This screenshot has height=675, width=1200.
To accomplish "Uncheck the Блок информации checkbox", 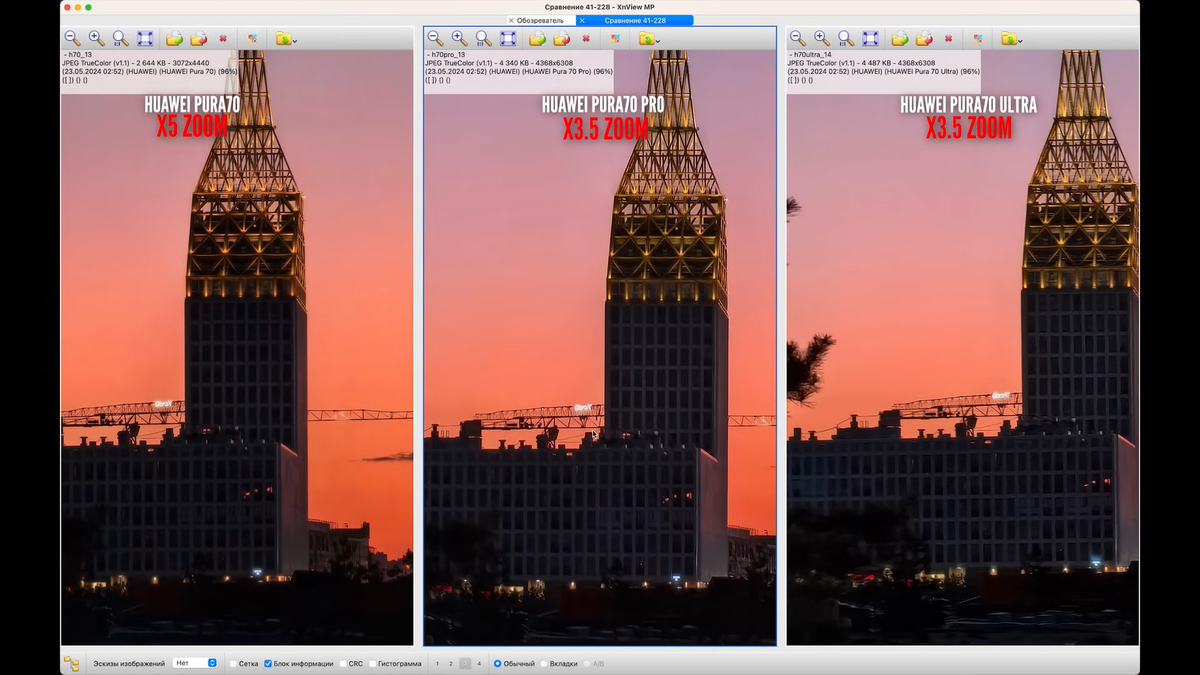I will [x=268, y=663].
